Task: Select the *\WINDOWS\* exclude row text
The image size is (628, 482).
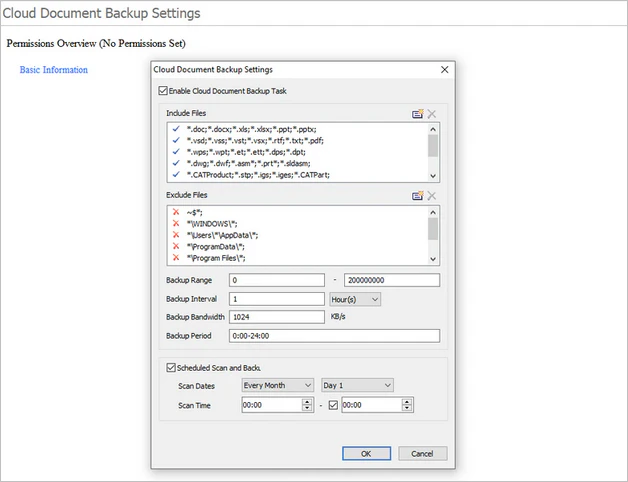Action: pos(212,223)
